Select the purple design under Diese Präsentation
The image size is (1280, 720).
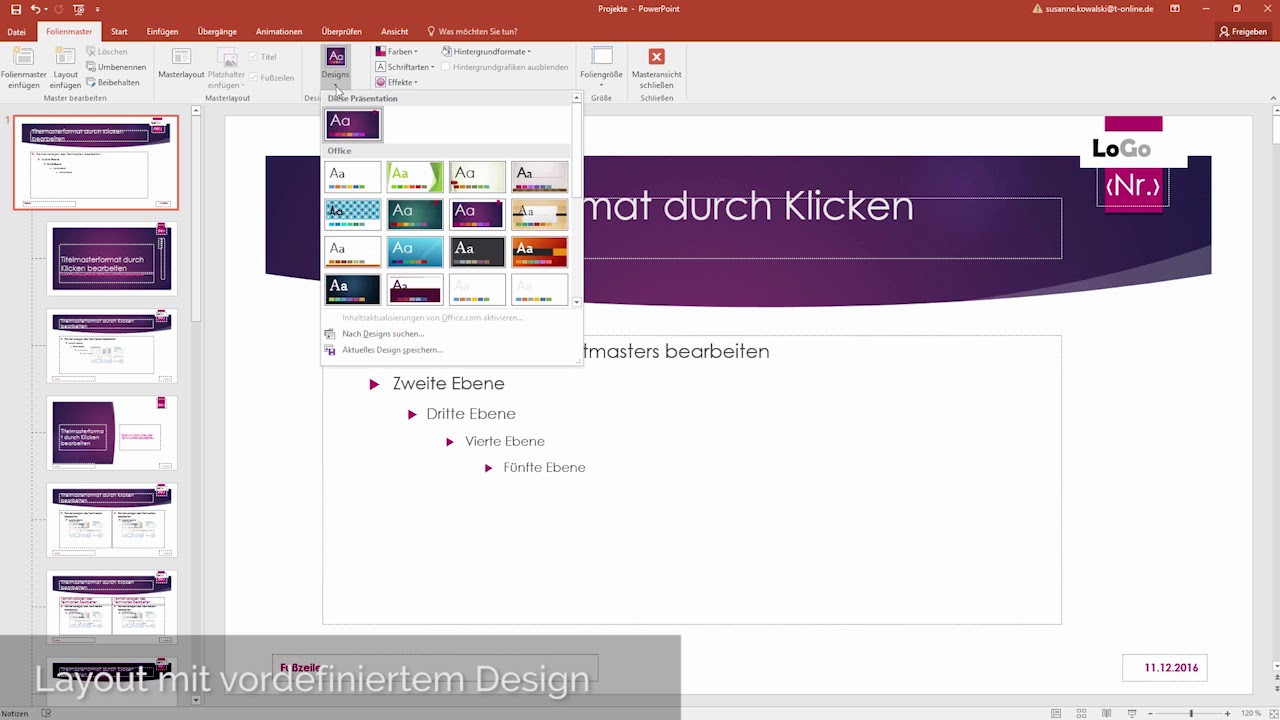click(353, 124)
